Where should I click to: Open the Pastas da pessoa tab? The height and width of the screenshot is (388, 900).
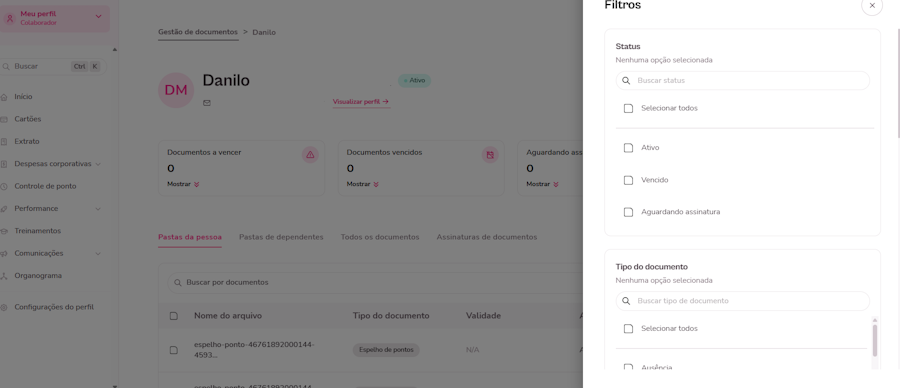[x=190, y=237]
